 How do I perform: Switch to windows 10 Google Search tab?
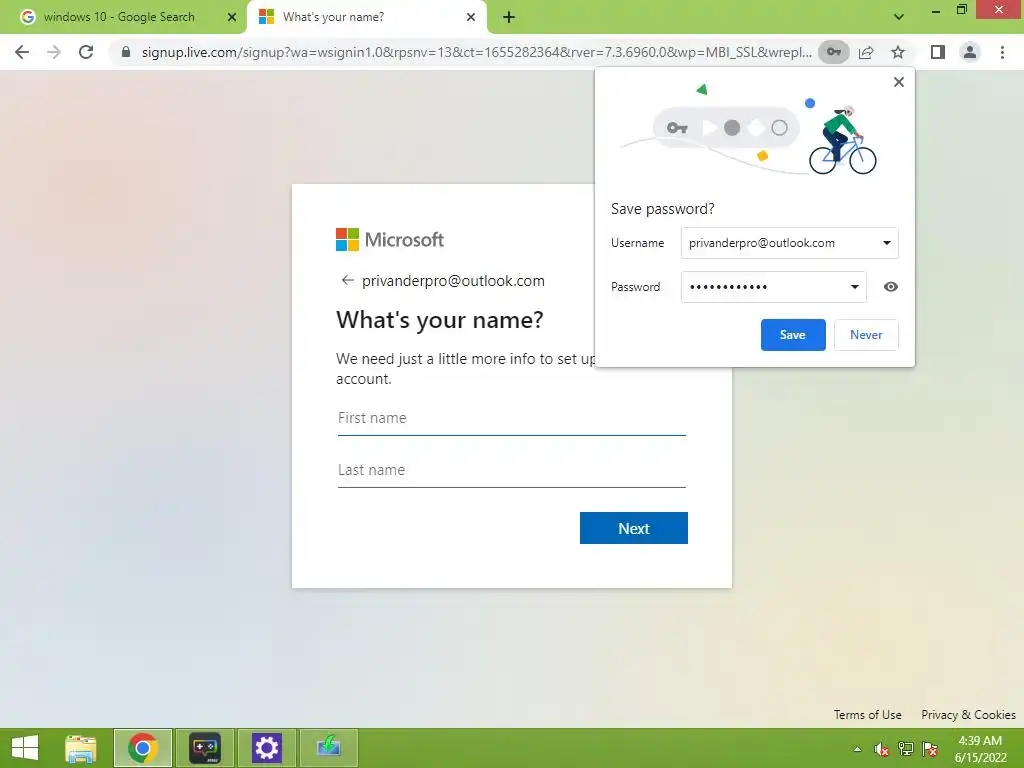pyautogui.click(x=120, y=17)
